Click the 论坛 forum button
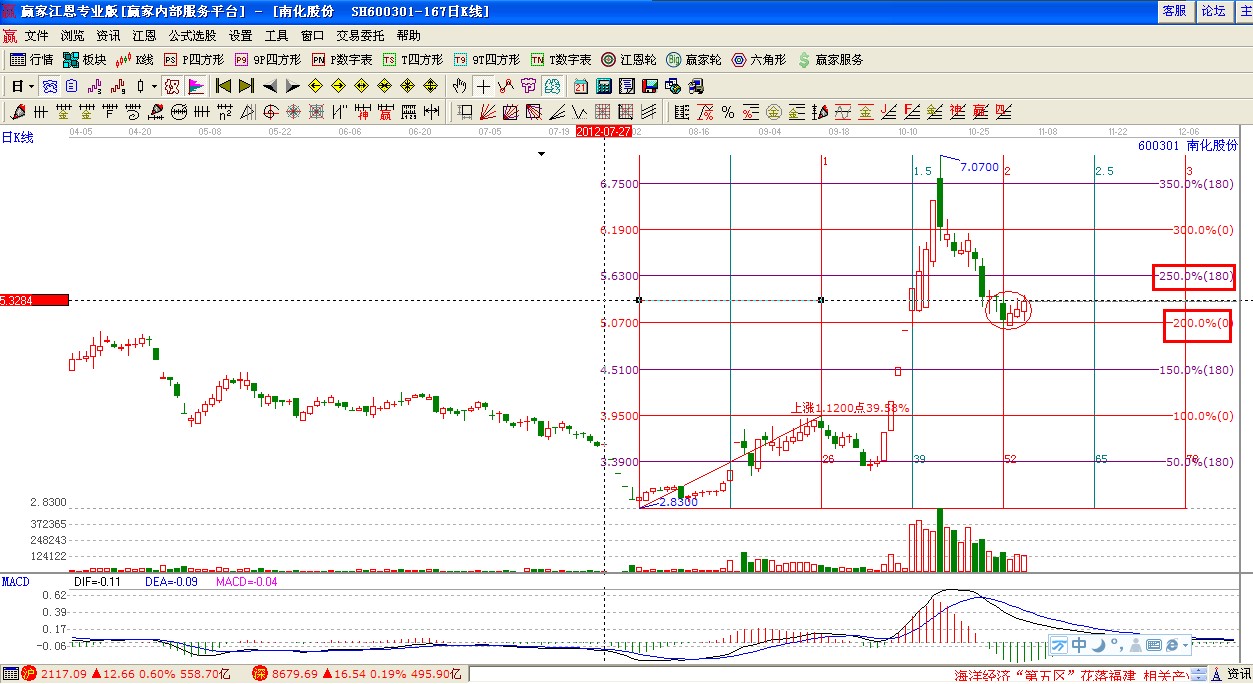This screenshot has height=684, width=1253. (1213, 10)
